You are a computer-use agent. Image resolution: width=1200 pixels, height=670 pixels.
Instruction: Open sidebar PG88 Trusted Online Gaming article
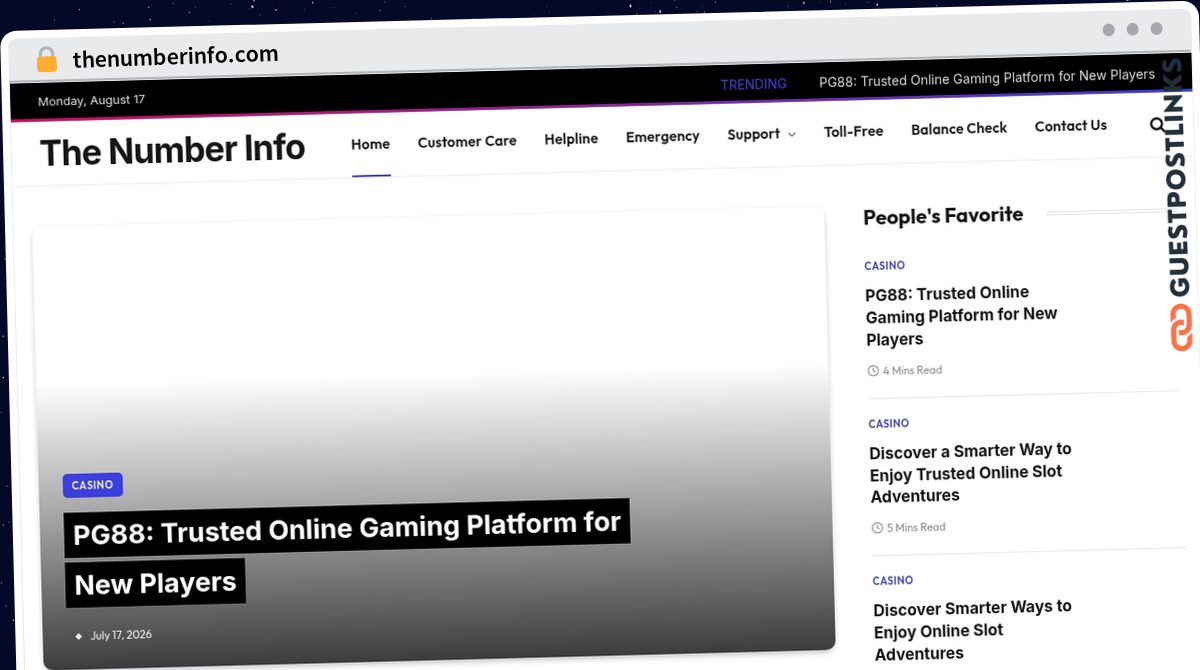click(961, 316)
